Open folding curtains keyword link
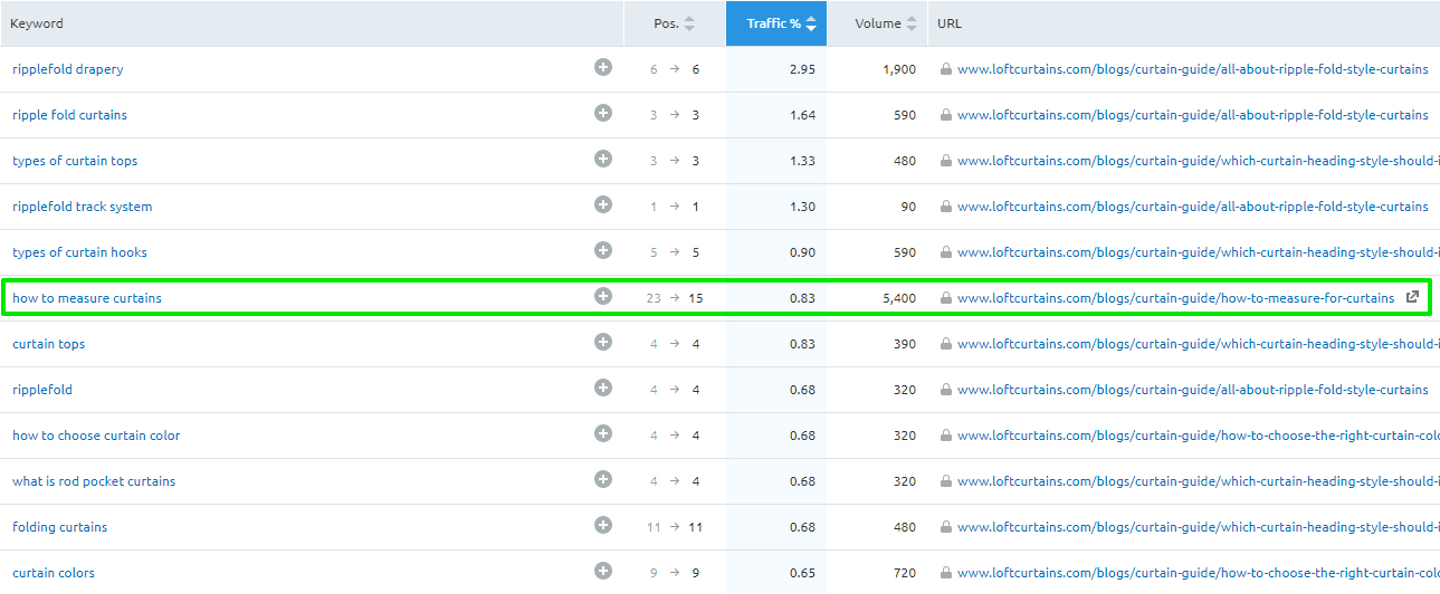Viewport: 1440px width, 594px height. 60,527
